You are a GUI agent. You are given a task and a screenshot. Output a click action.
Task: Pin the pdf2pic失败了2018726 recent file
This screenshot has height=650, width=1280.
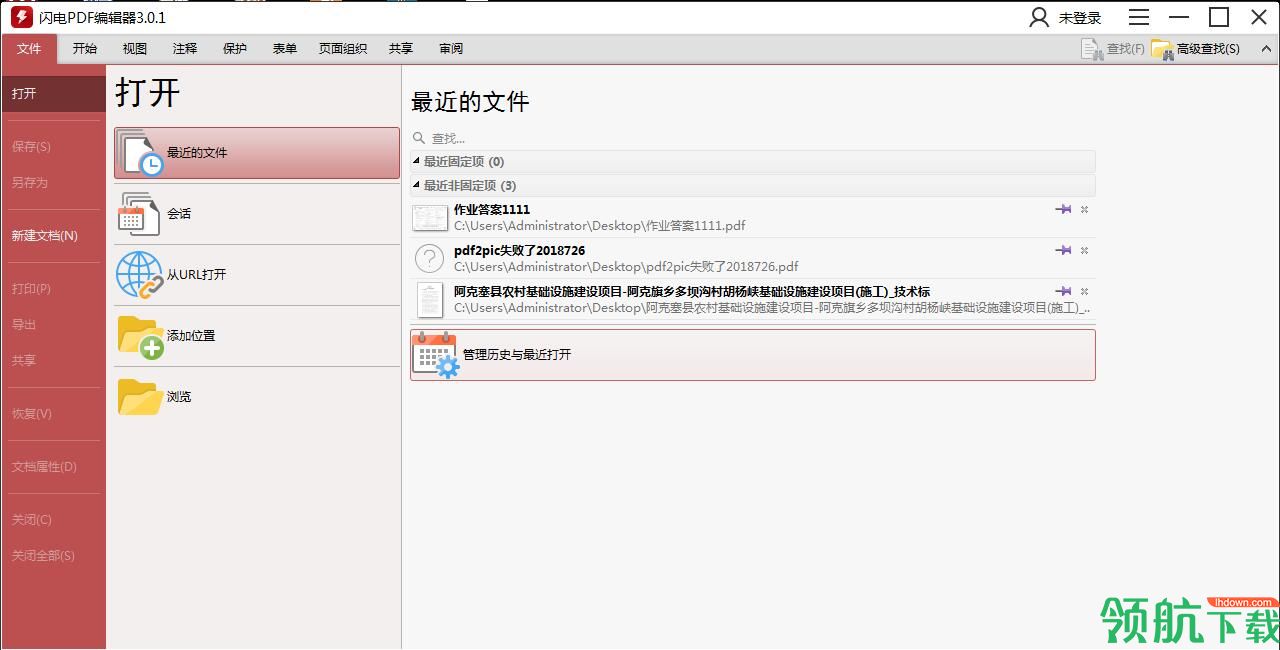1063,250
